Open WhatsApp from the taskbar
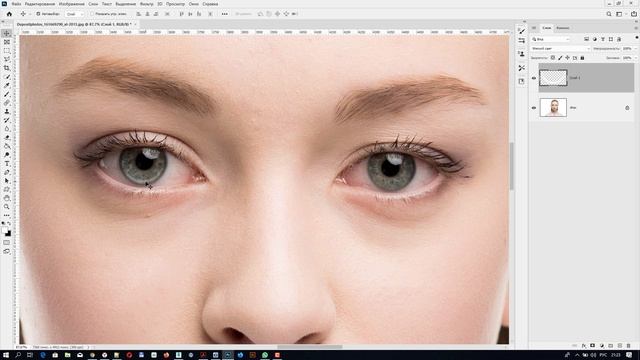 (265, 355)
